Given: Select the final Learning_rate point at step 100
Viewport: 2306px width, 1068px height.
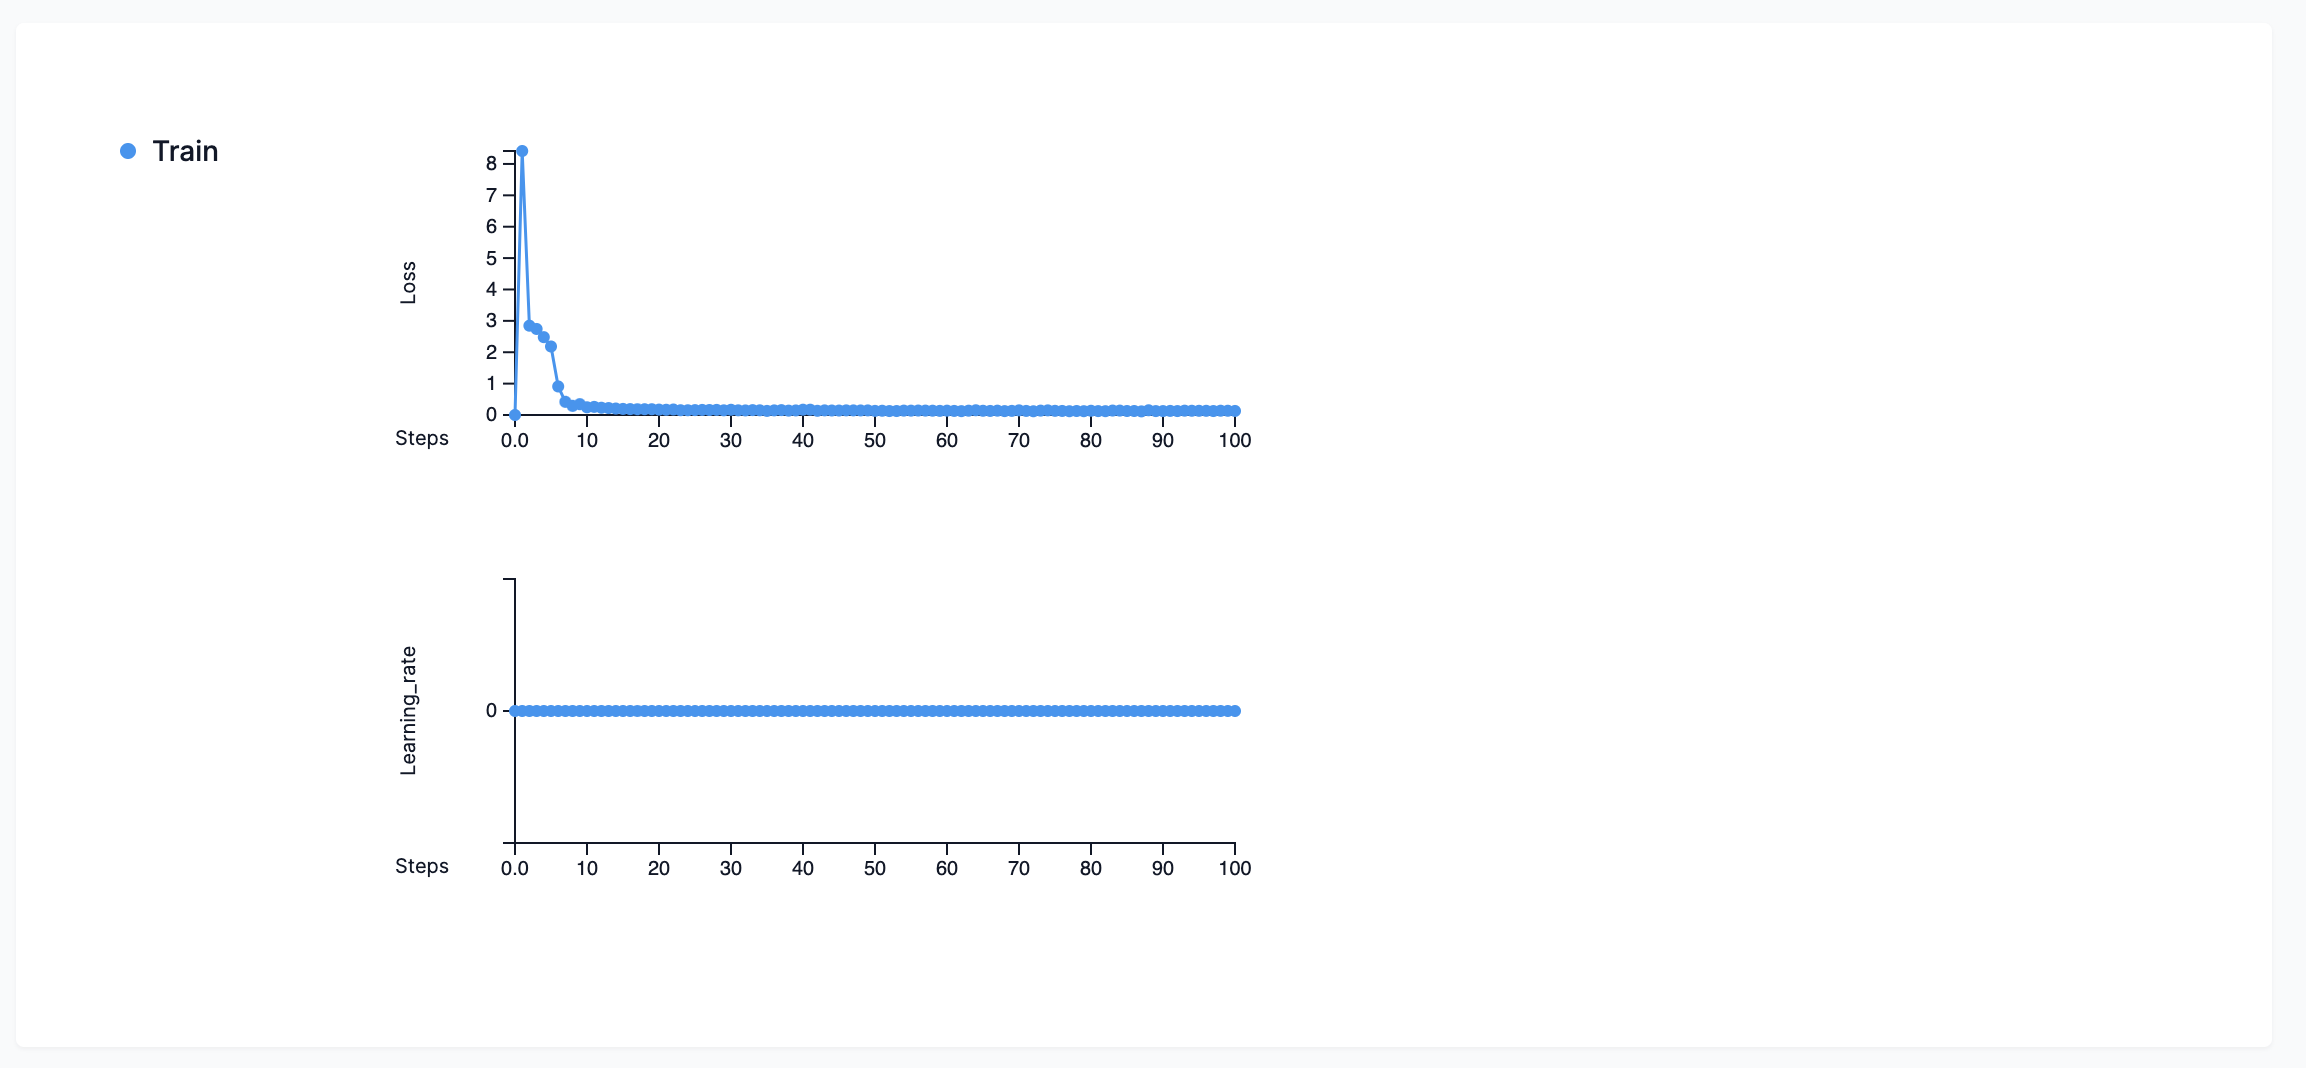Looking at the screenshot, I should 1235,711.
